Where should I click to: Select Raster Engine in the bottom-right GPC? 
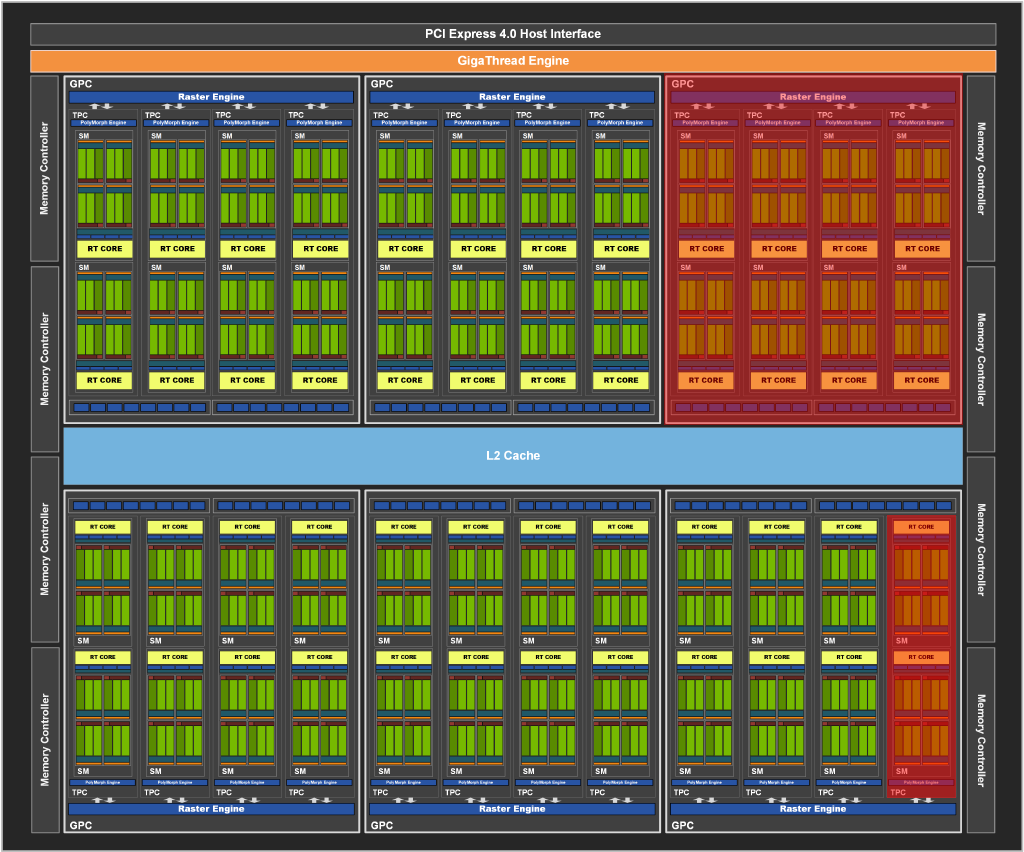tap(812, 809)
